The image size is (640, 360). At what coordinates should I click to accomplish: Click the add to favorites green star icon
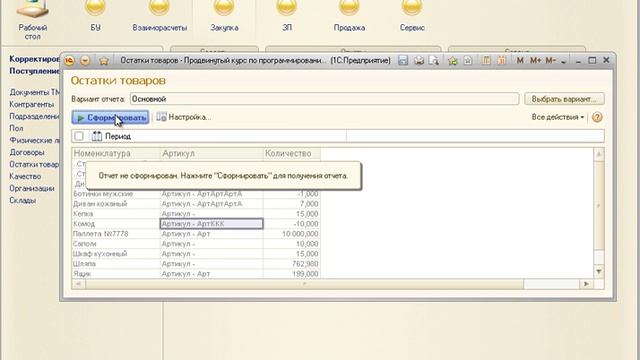click(x=452, y=61)
